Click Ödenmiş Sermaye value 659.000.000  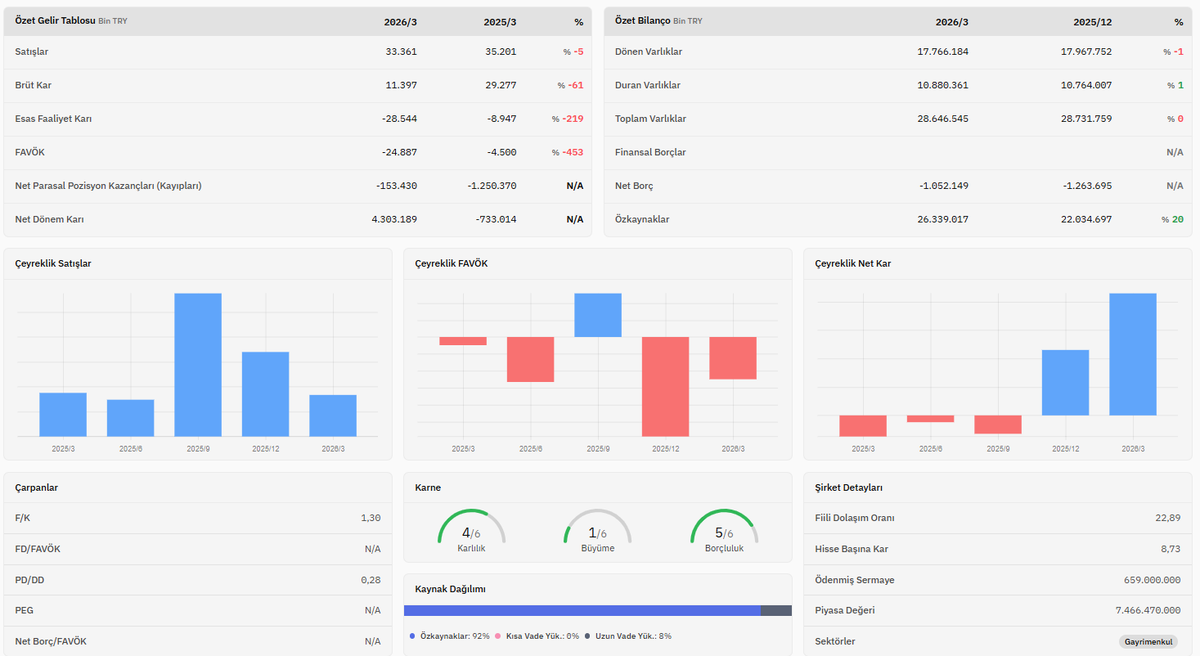1153,580
